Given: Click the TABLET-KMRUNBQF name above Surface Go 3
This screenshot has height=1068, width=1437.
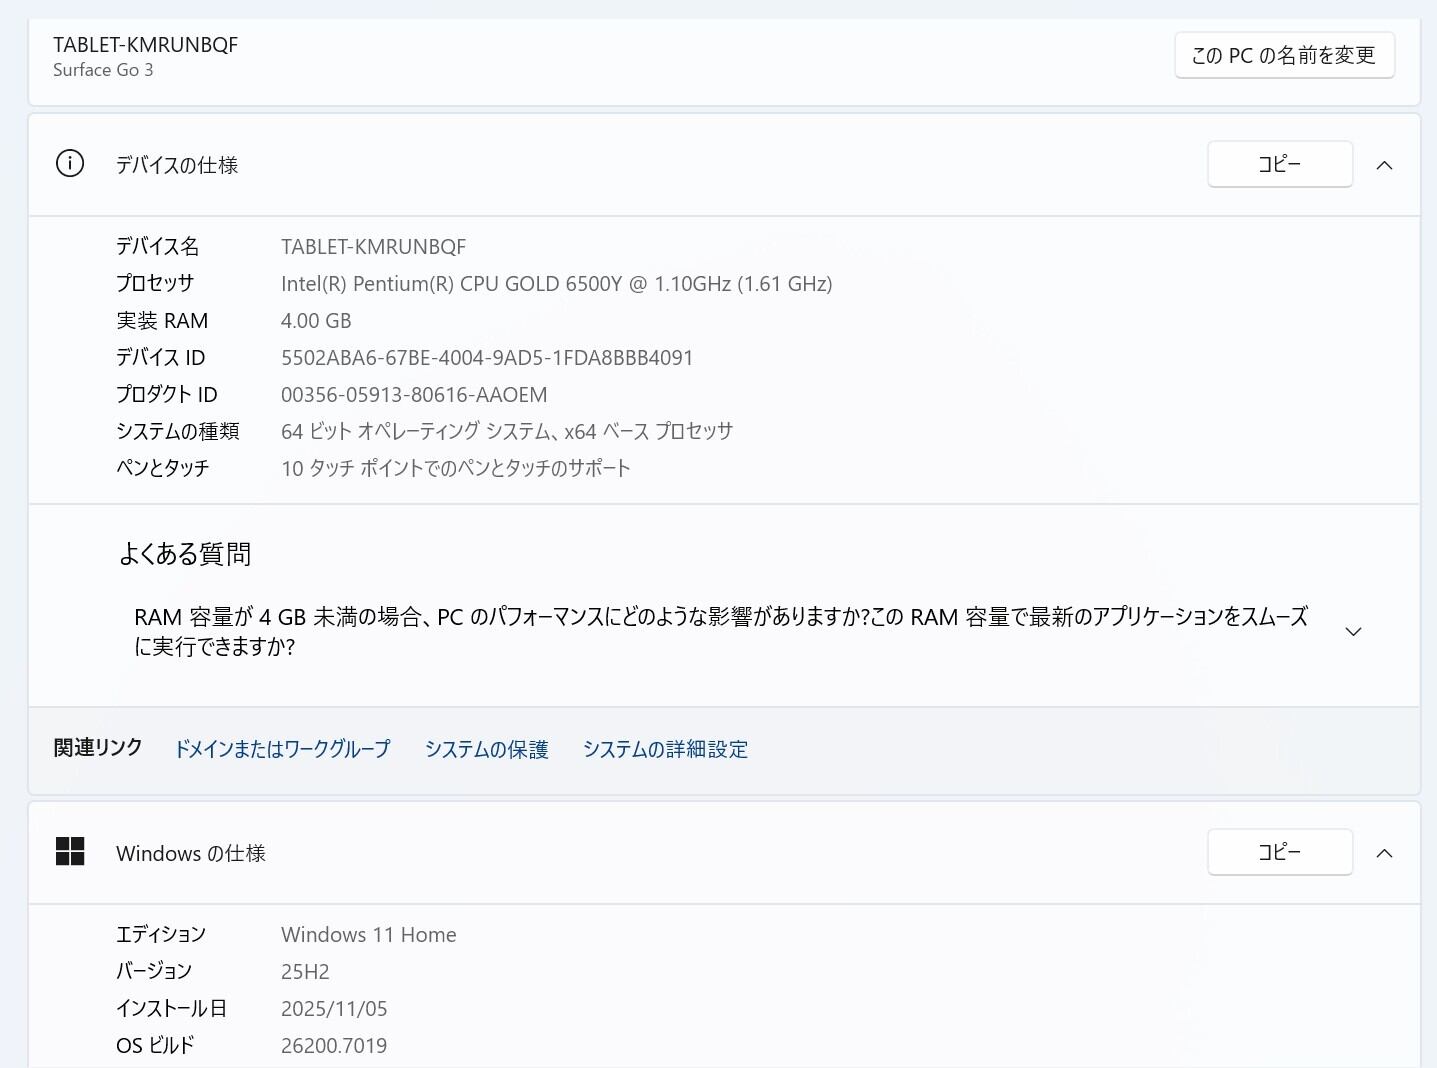Looking at the screenshot, I should coord(145,45).
